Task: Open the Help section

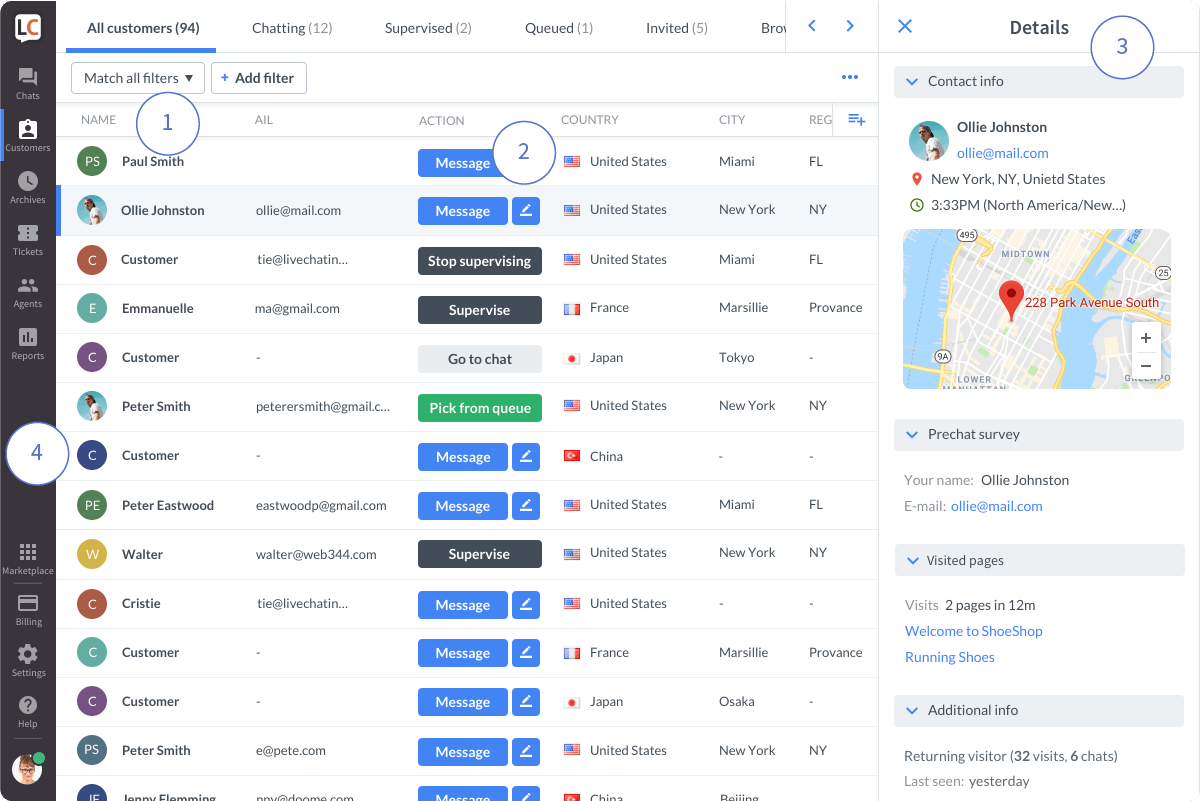Action: [27, 711]
